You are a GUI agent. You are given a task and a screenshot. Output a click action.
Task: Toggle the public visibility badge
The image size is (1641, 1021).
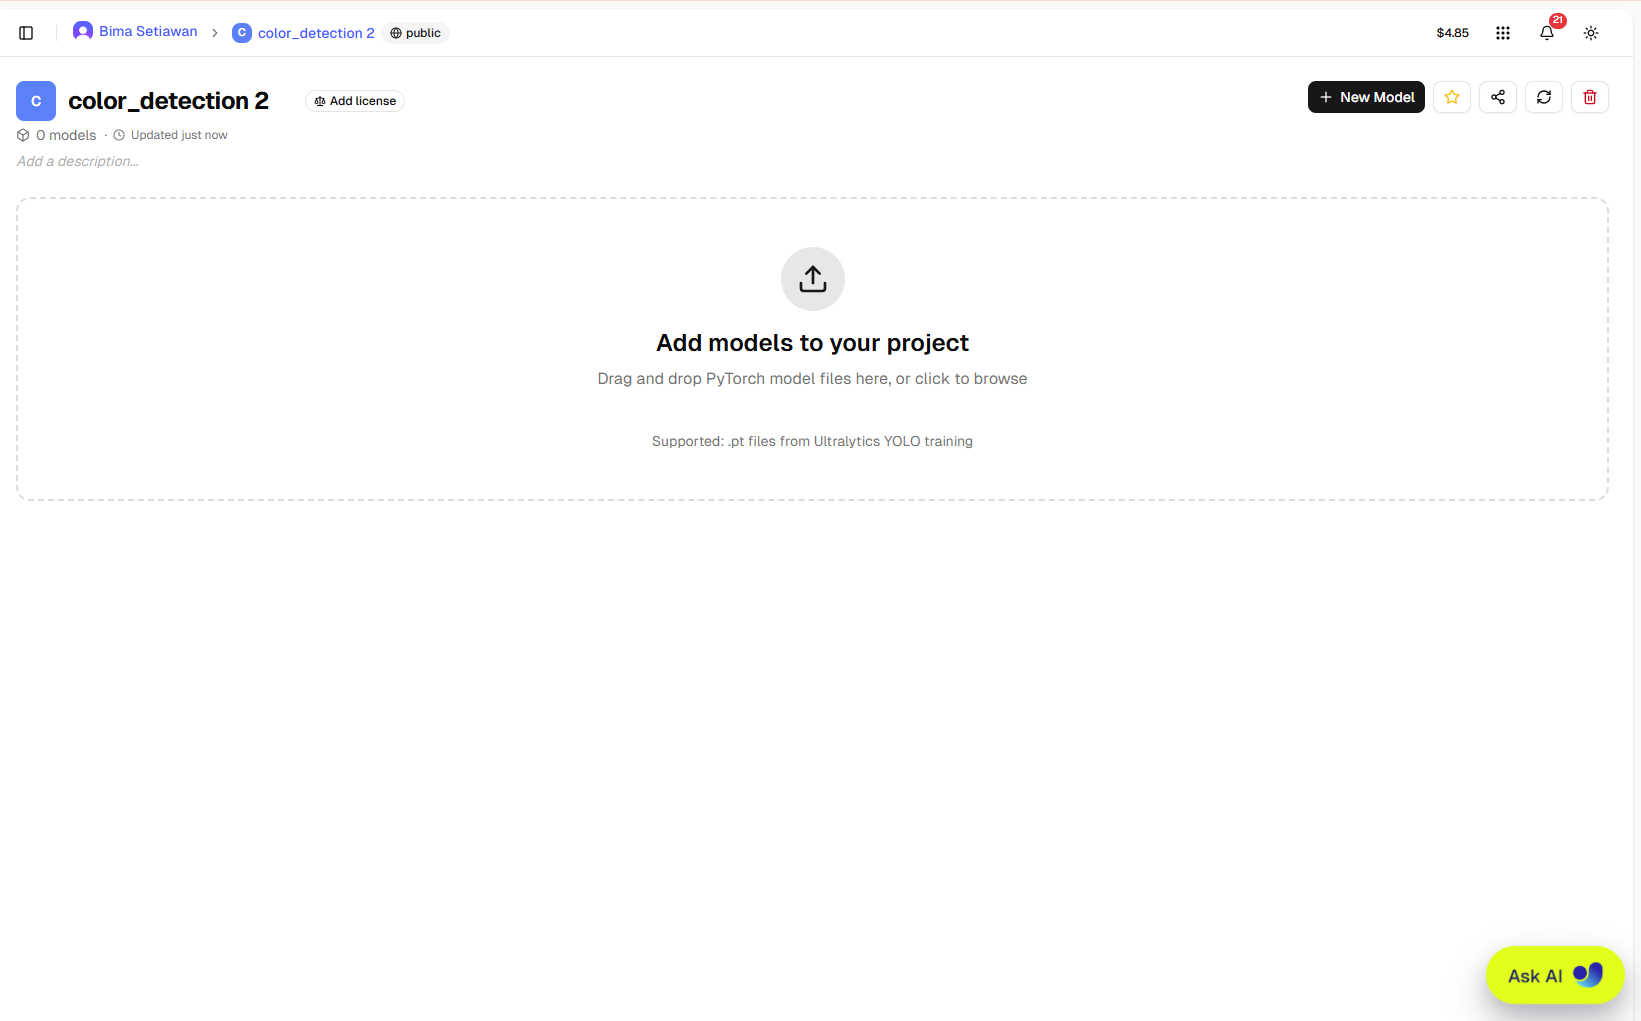415,33
